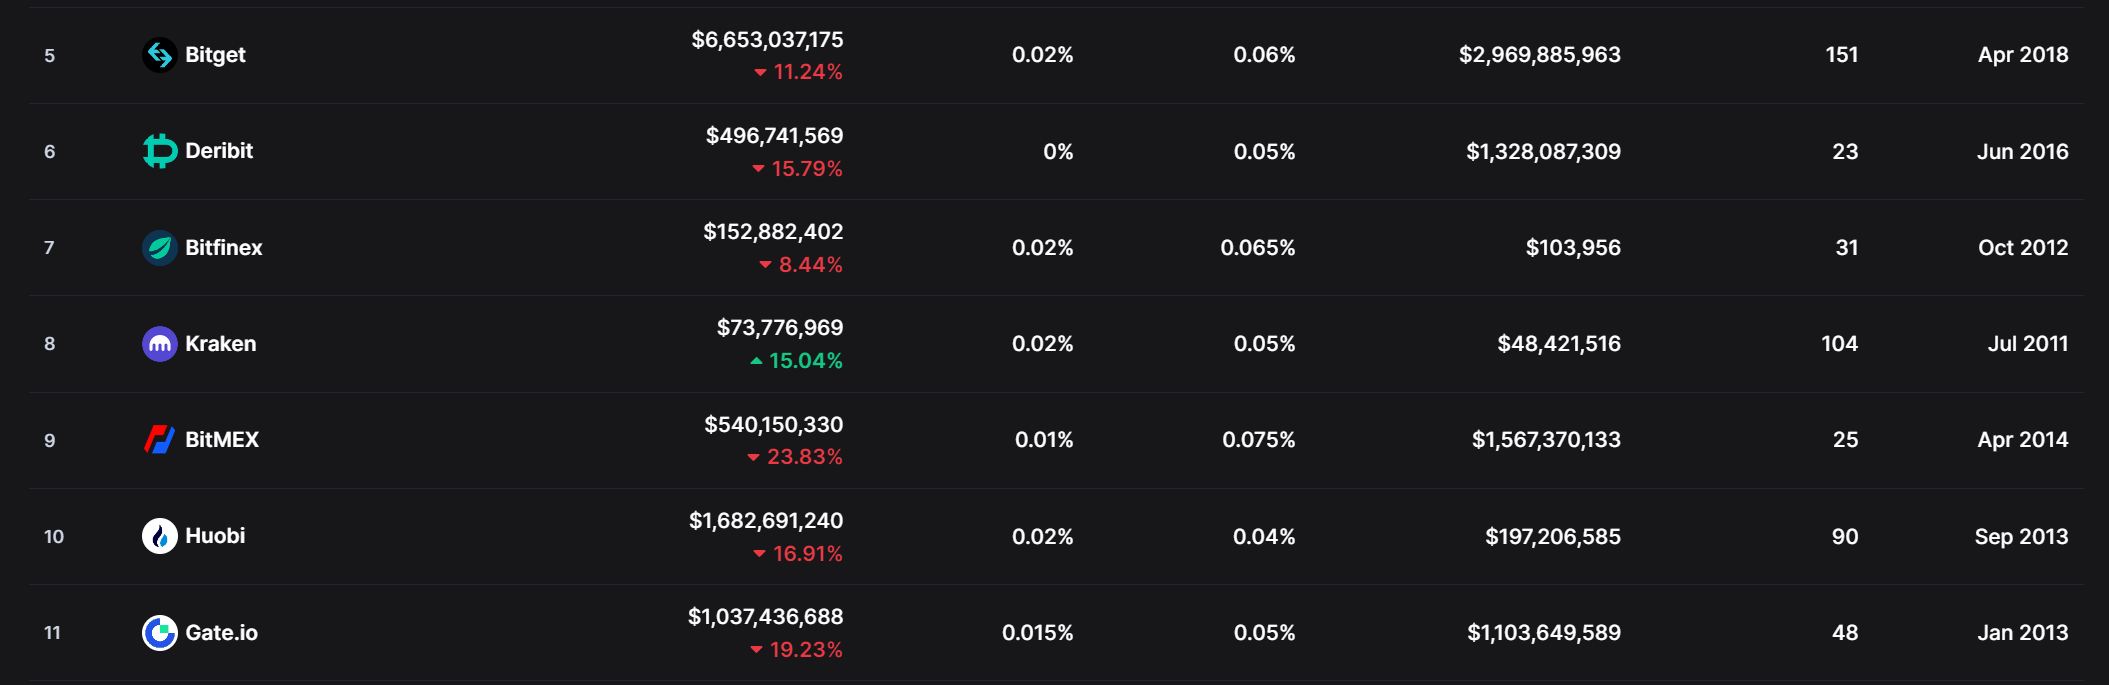The image size is (2109, 685).
Task: Click Bitget's volume figure $6,653,037,175
Action: point(767,40)
